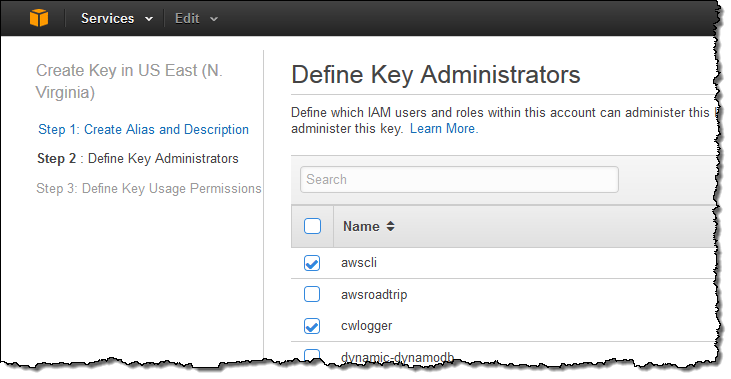
Task: Click the Name column sort arrows
Action: (x=391, y=226)
